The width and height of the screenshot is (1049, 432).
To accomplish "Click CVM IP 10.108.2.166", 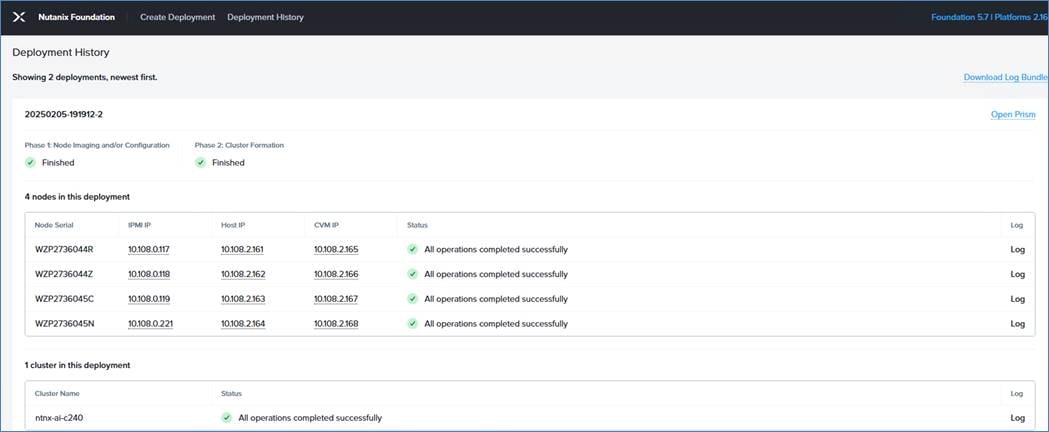I will 336,275.
